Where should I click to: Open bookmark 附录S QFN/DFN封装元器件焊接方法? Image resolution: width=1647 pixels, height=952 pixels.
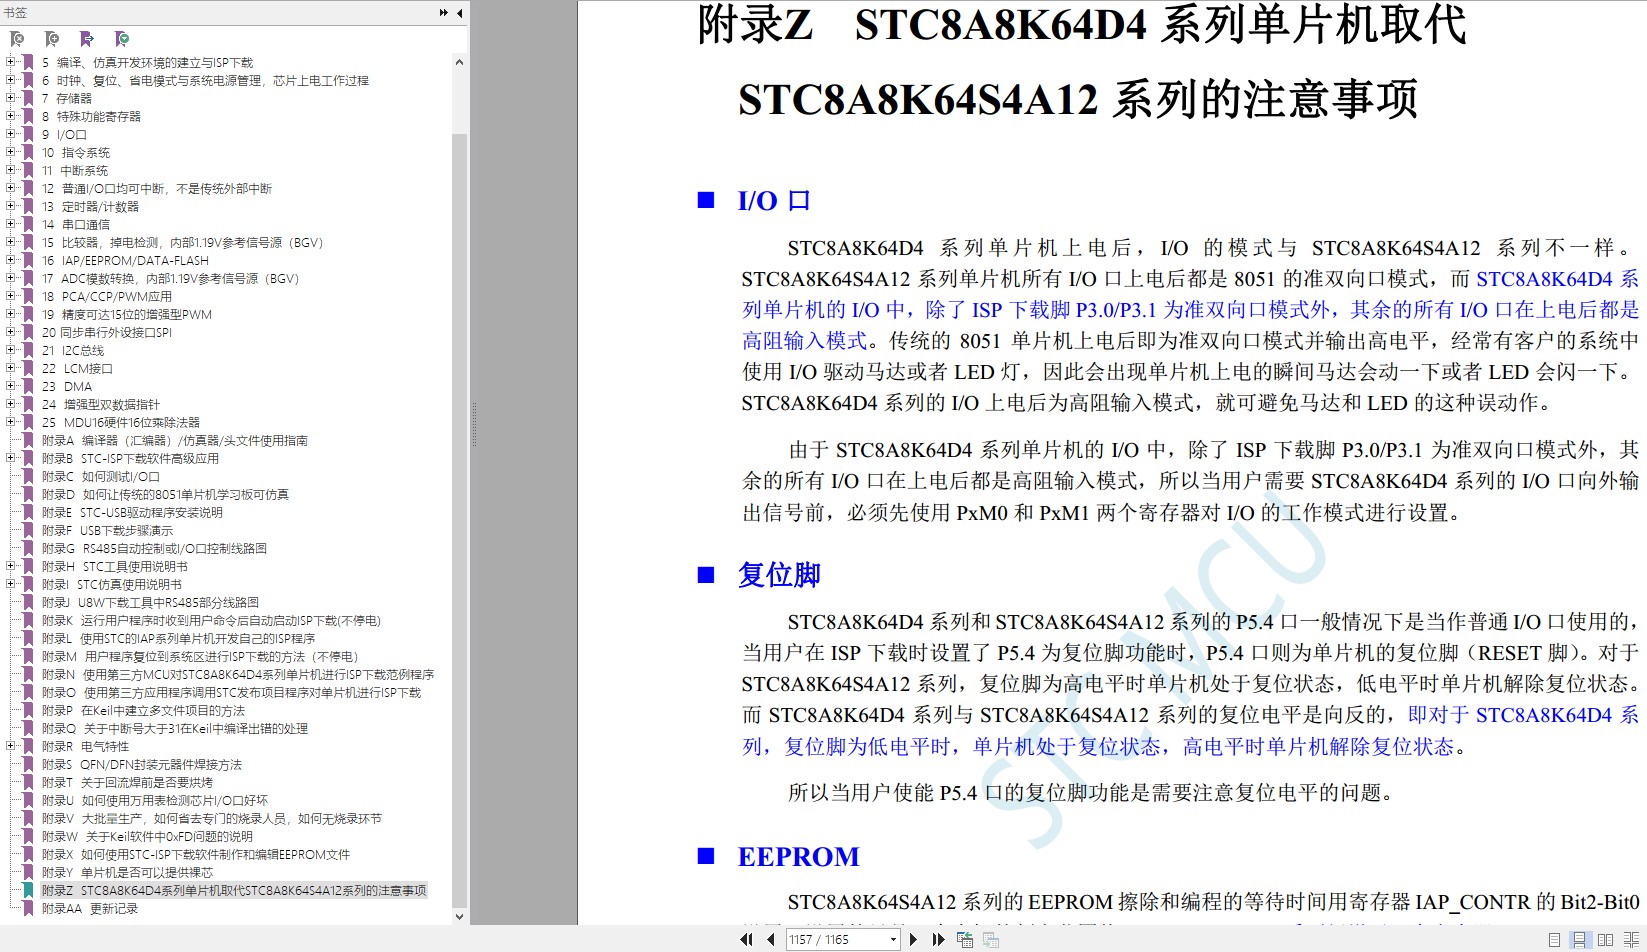point(142,764)
